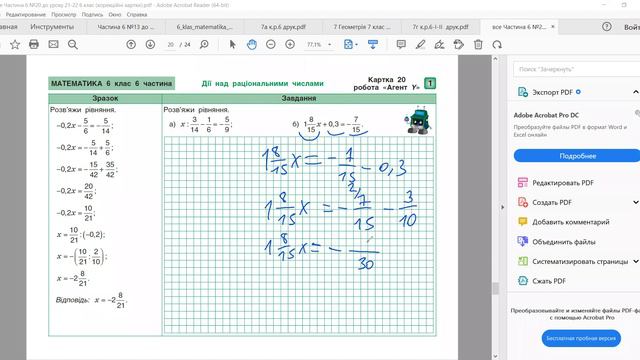The height and width of the screenshot is (360, 640).
Task: Click the Подробнее button
Action: pos(577,156)
